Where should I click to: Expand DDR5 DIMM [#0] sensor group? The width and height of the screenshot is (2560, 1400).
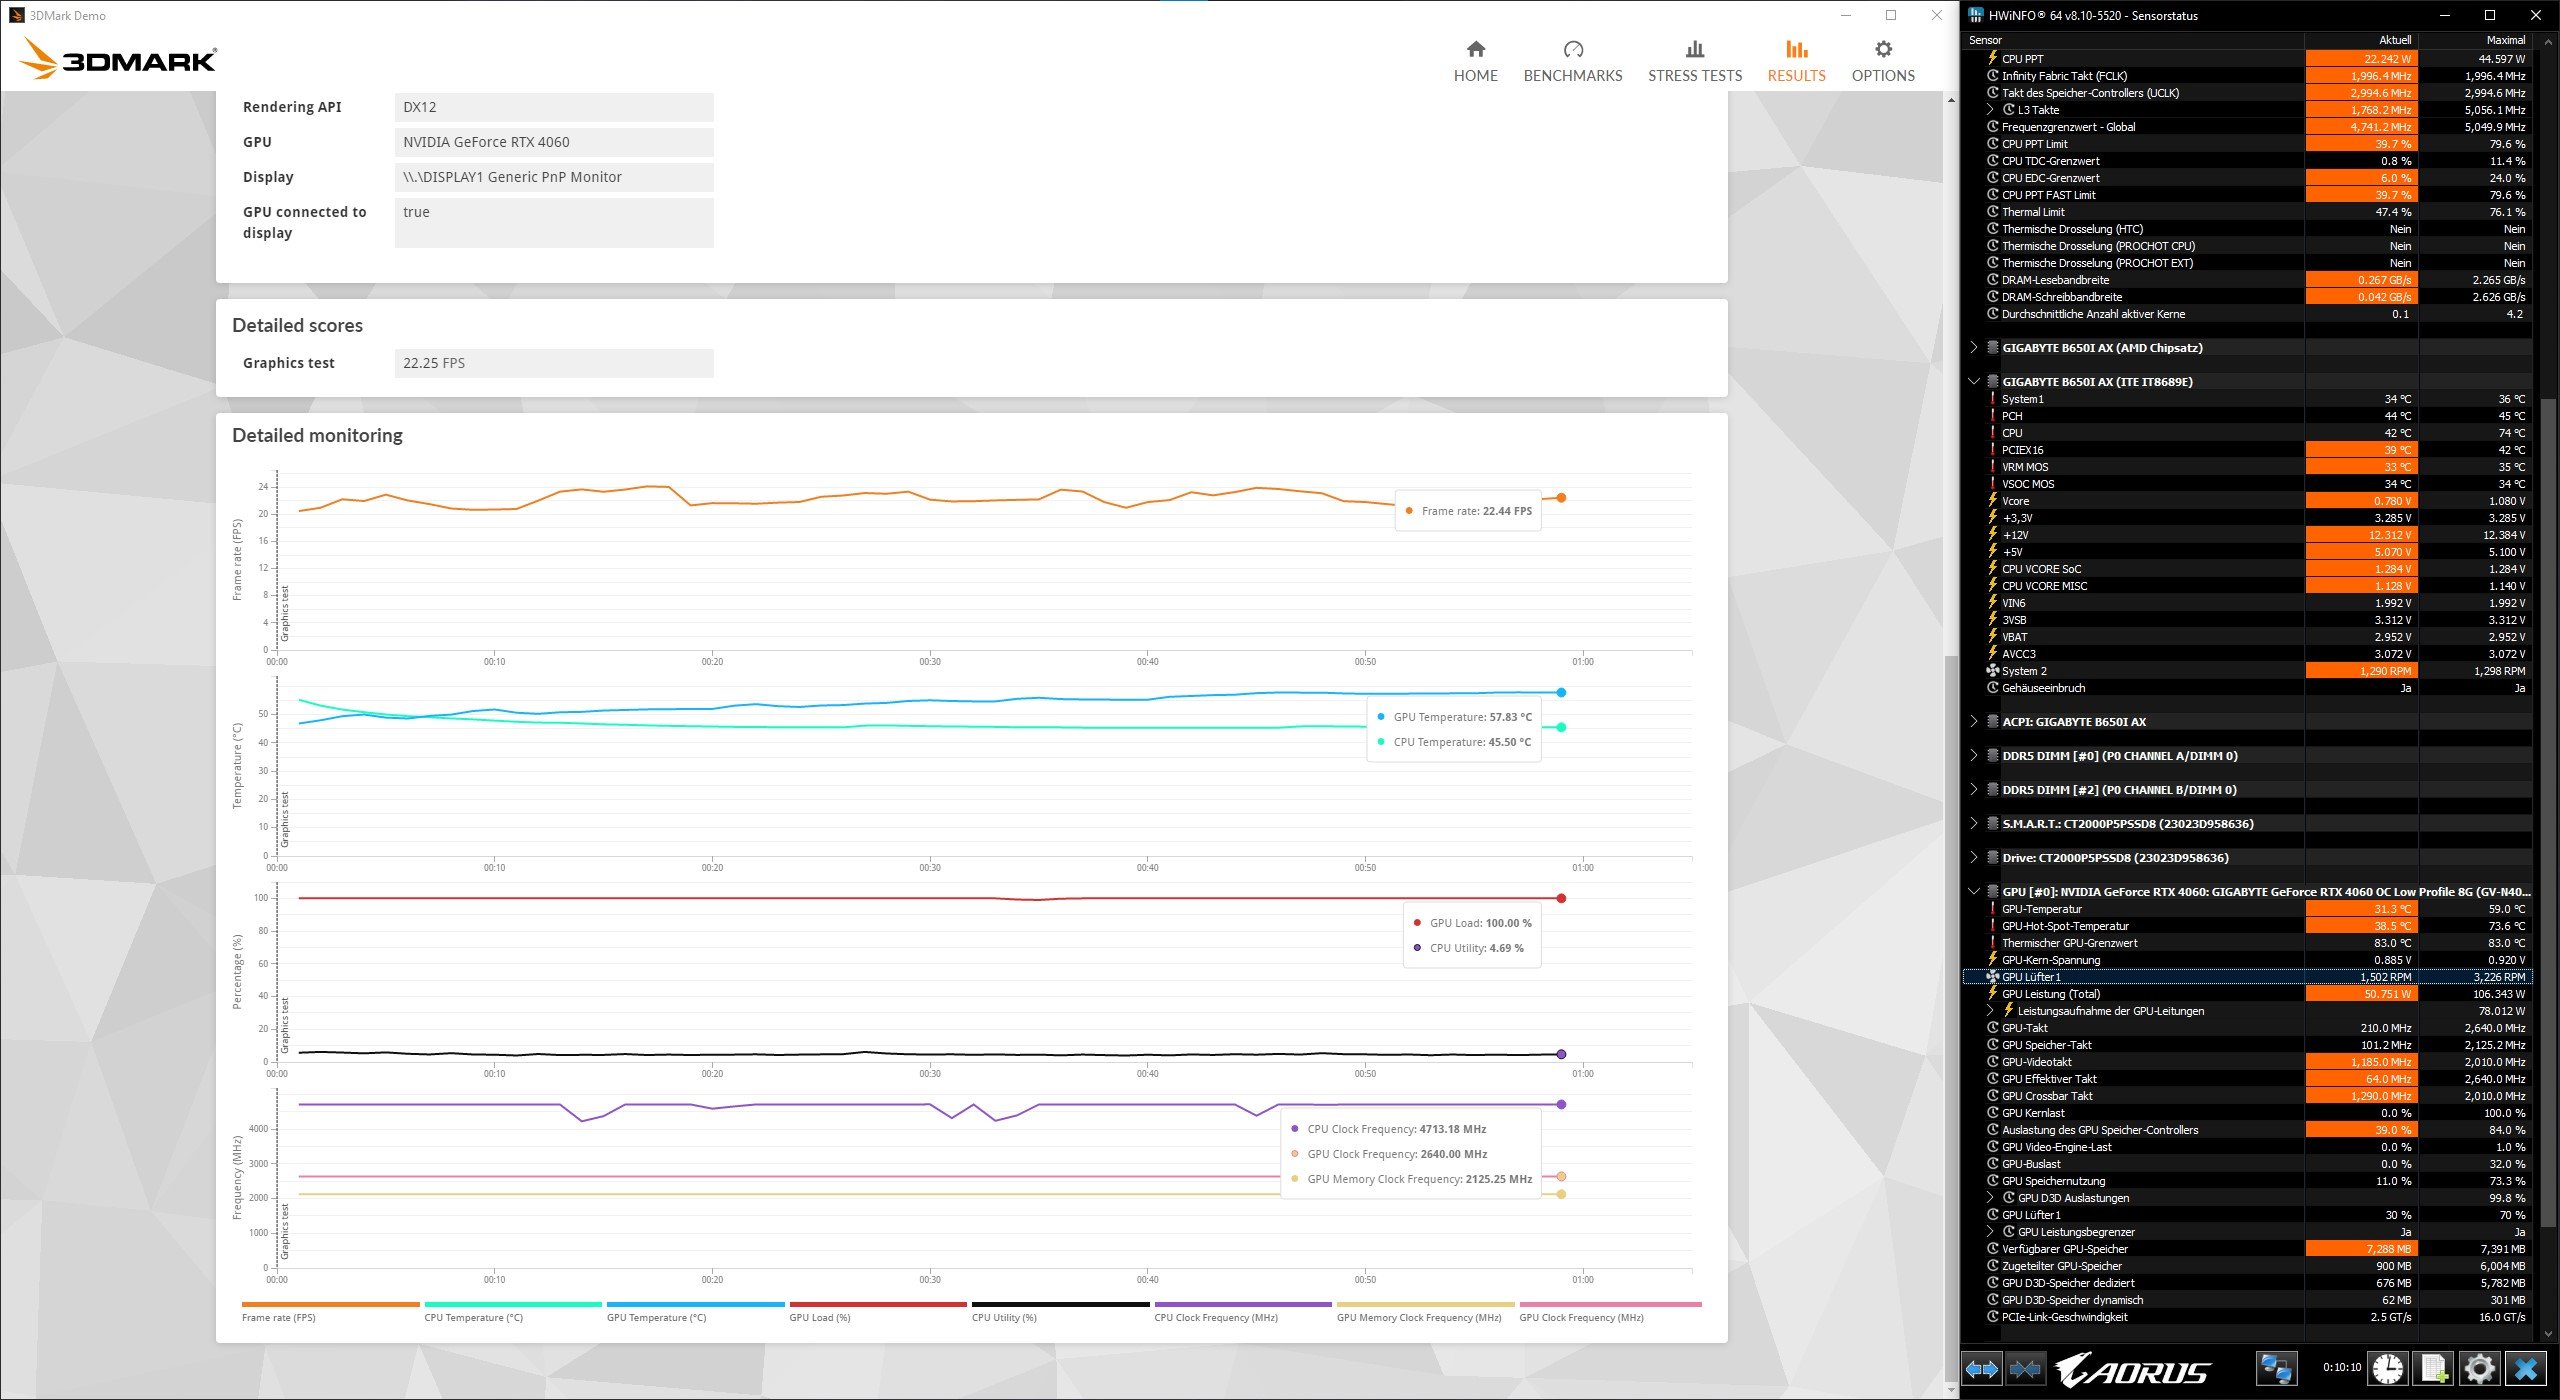click(1973, 756)
